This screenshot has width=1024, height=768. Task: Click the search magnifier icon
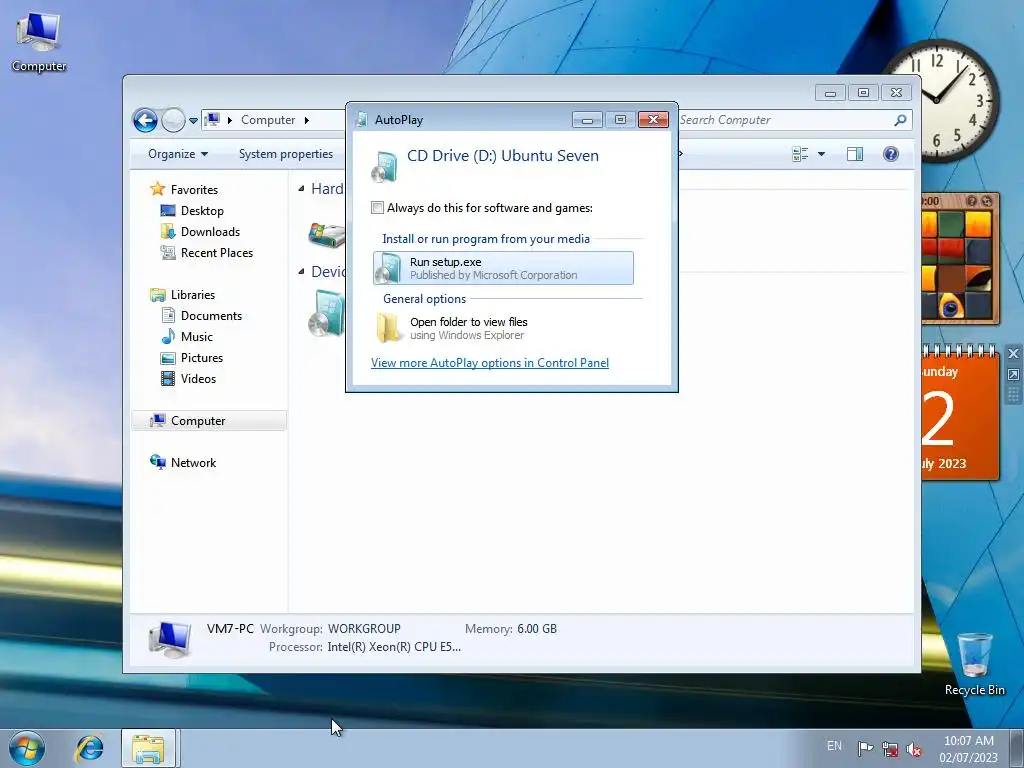click(x=901, y=120)
